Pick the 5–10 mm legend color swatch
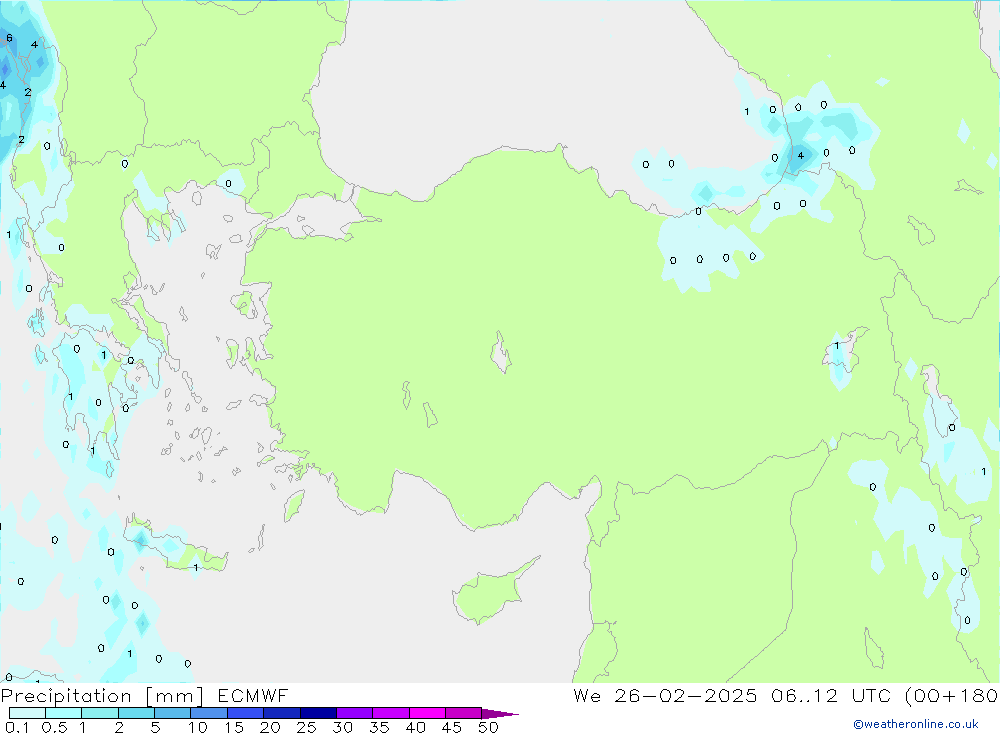This screenshot has height=733, width=1000. [172, 713]
